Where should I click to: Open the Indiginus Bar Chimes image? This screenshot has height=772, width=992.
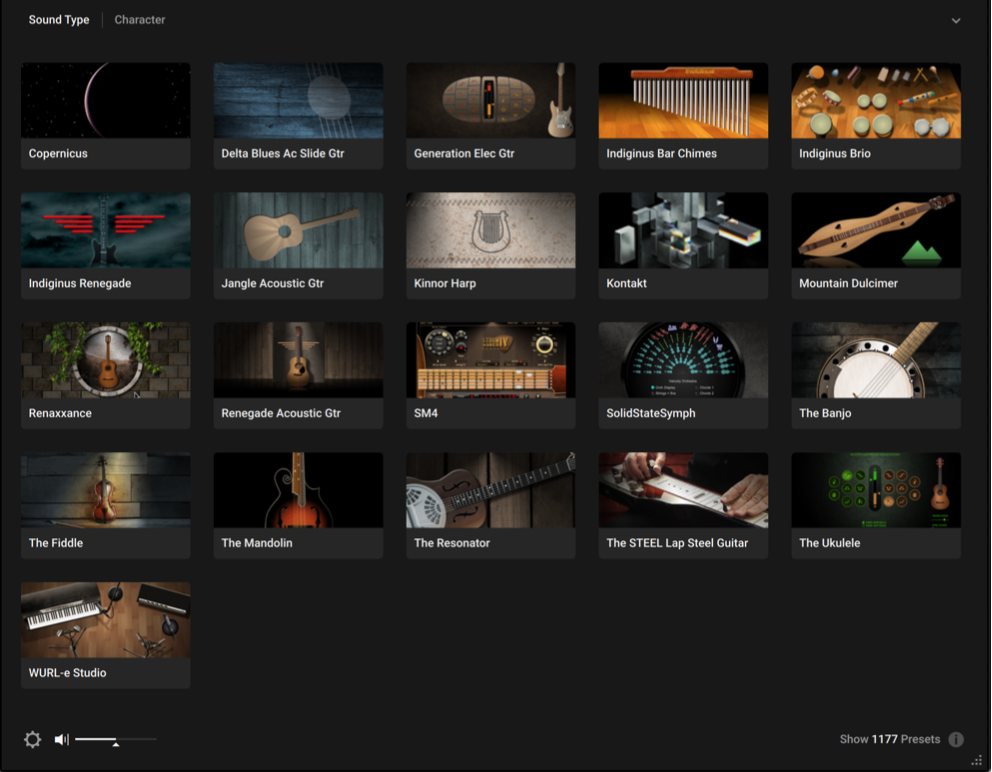(683, 100)
